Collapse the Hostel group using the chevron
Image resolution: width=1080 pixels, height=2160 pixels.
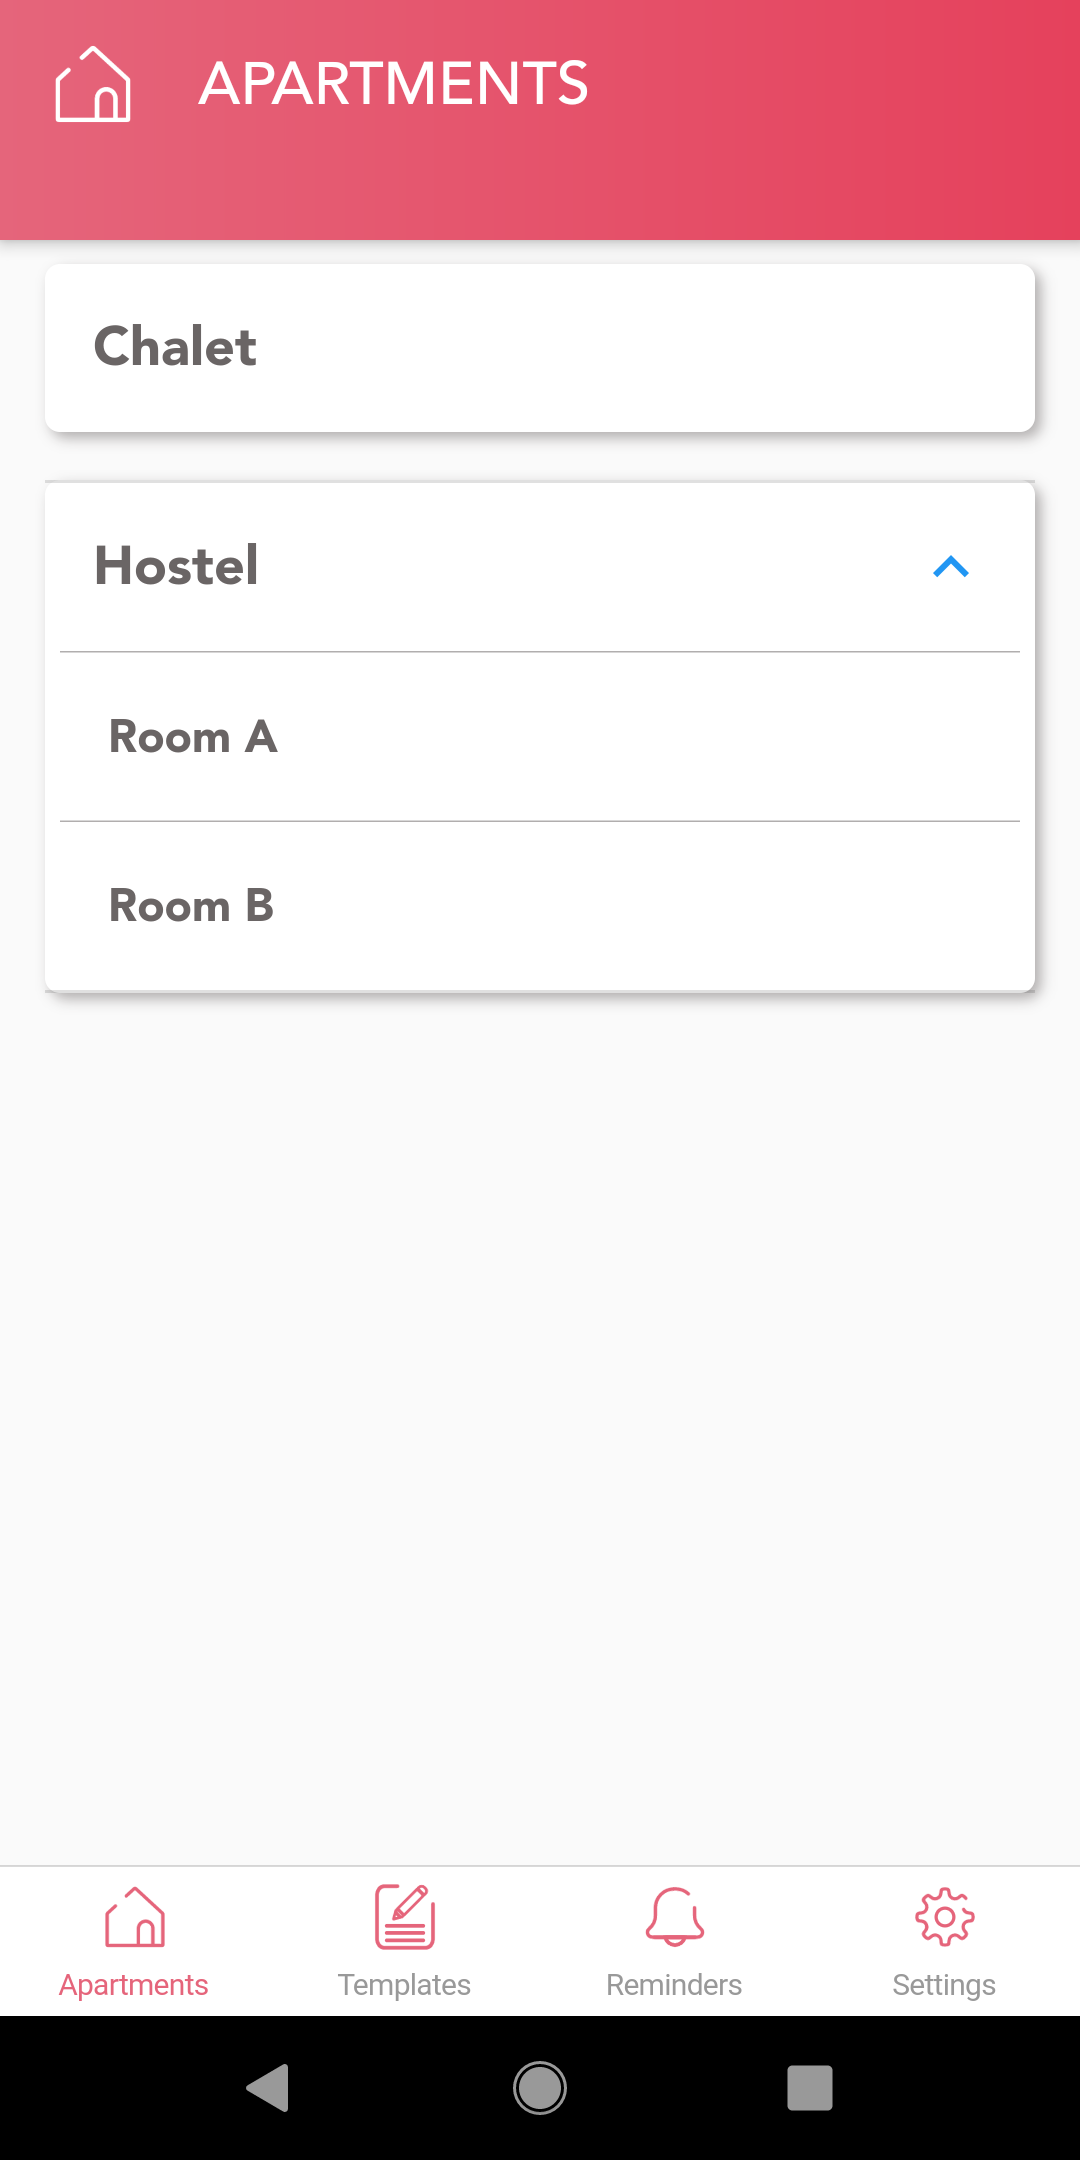950,567
